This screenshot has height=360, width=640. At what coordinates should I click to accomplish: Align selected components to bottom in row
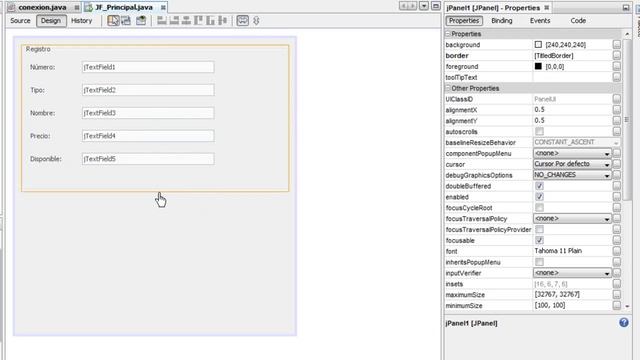coord(210,20)
